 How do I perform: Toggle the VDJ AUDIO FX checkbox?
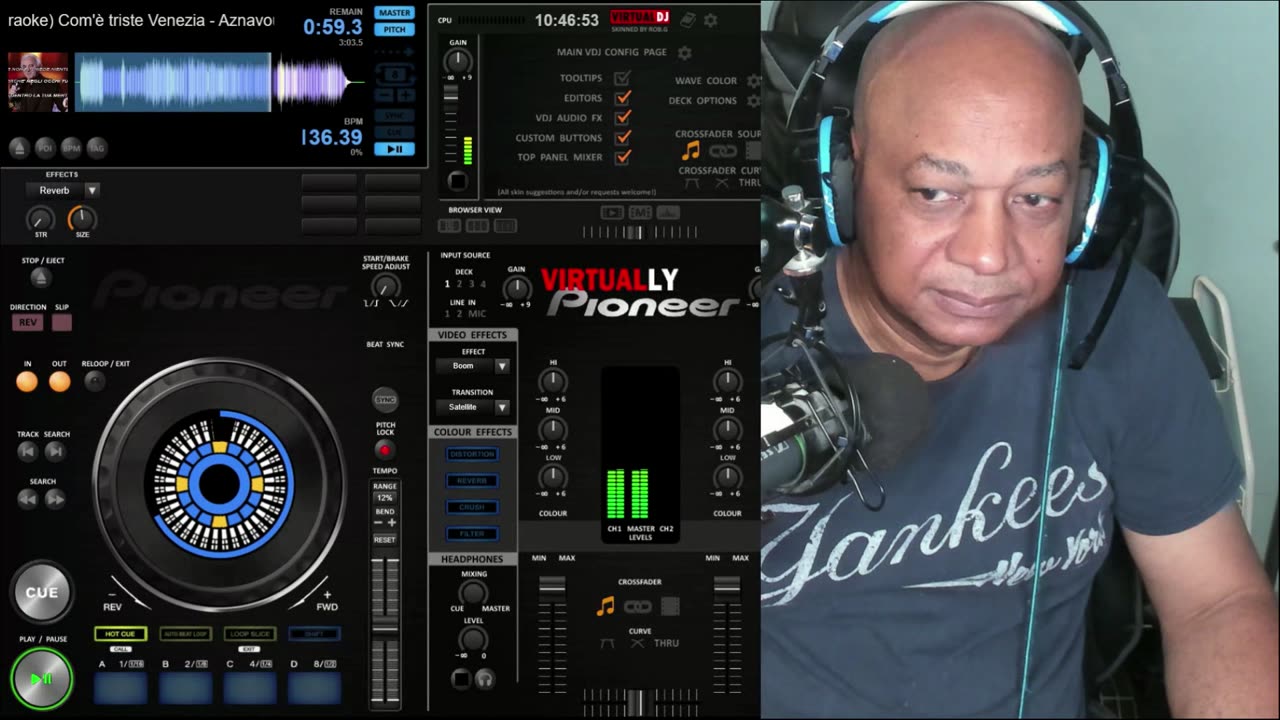pyautogui.click(x=622, y=117)
